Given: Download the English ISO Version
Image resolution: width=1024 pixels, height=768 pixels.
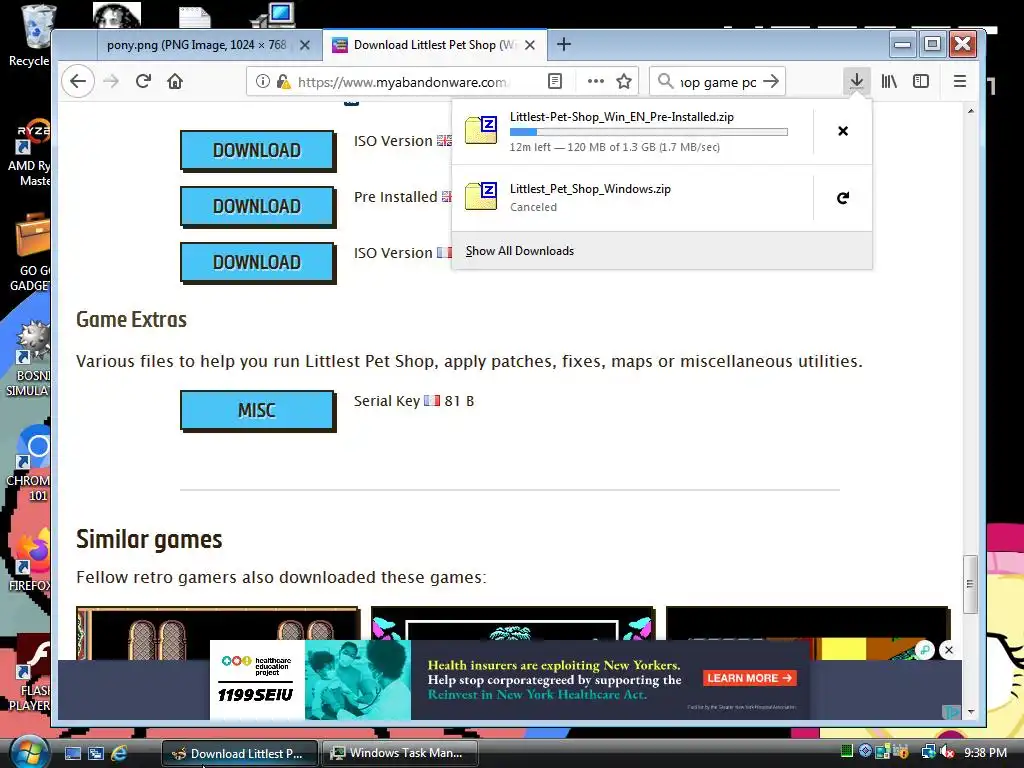Looking at the screenshot, I should pyautogui.click(x=257, y=150).
